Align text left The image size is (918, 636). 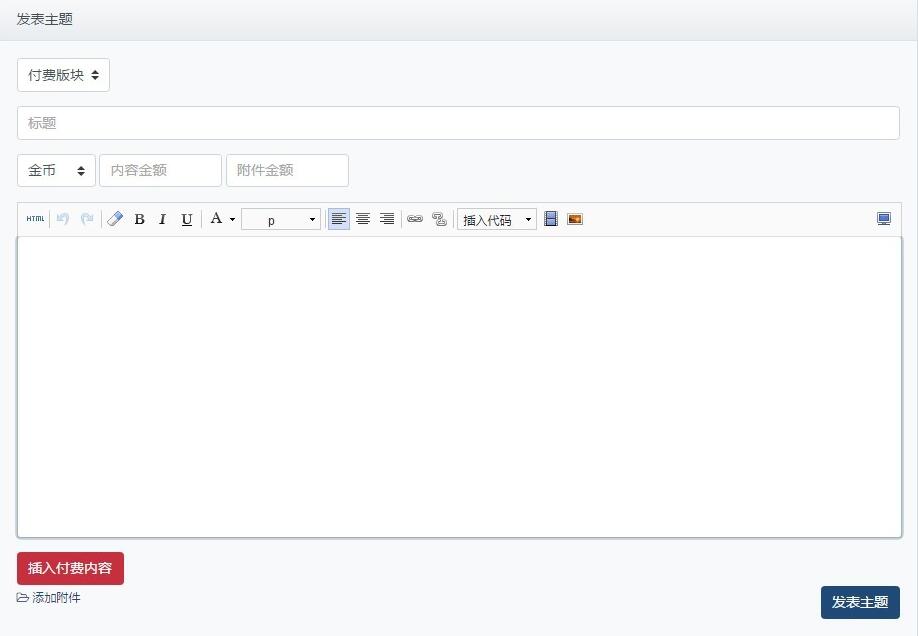tap(338, 219)
